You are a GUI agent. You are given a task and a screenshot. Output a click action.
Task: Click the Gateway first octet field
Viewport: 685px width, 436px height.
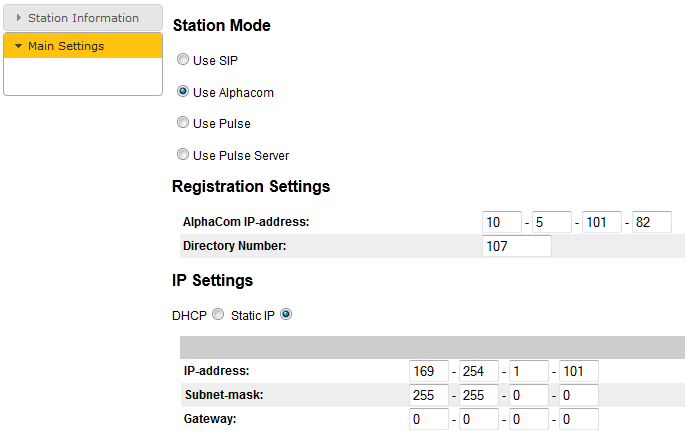429,419
